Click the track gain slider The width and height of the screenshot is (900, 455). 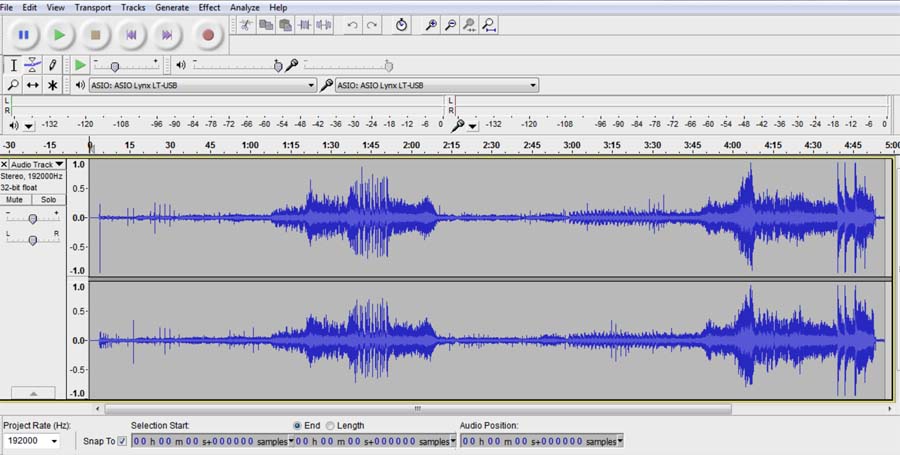coord(33,218)
